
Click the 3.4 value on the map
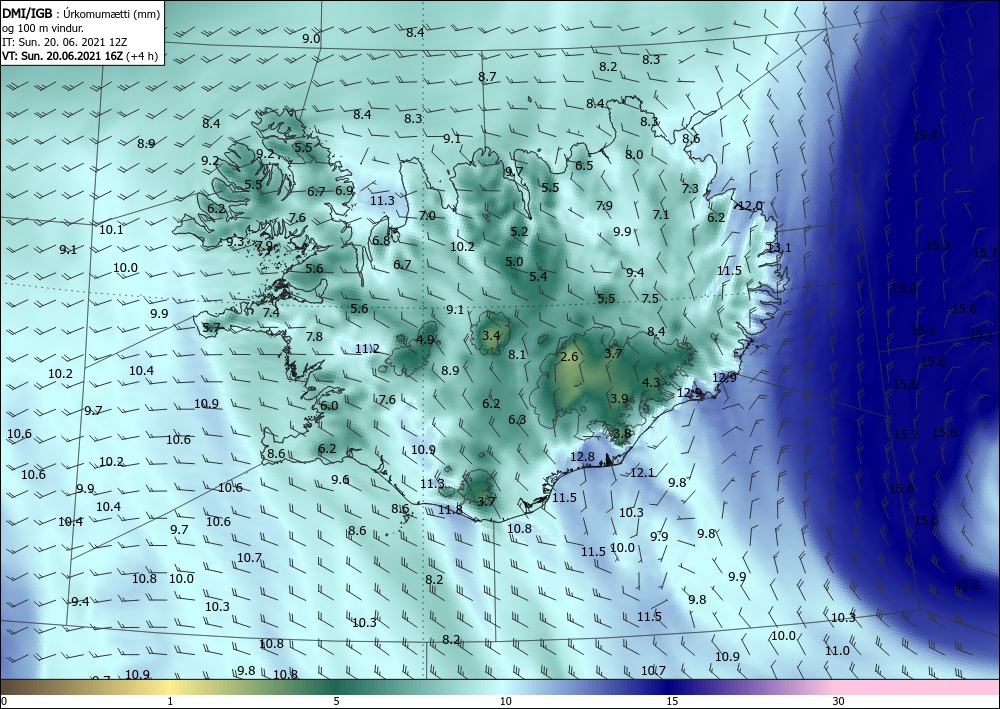coord(490,335)
